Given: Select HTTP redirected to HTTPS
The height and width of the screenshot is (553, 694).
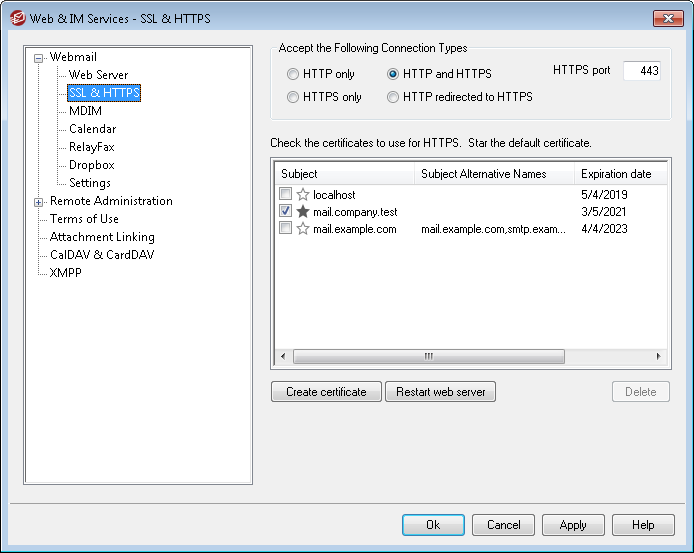Looking at the screenshot, I should (x=393, y=97).
